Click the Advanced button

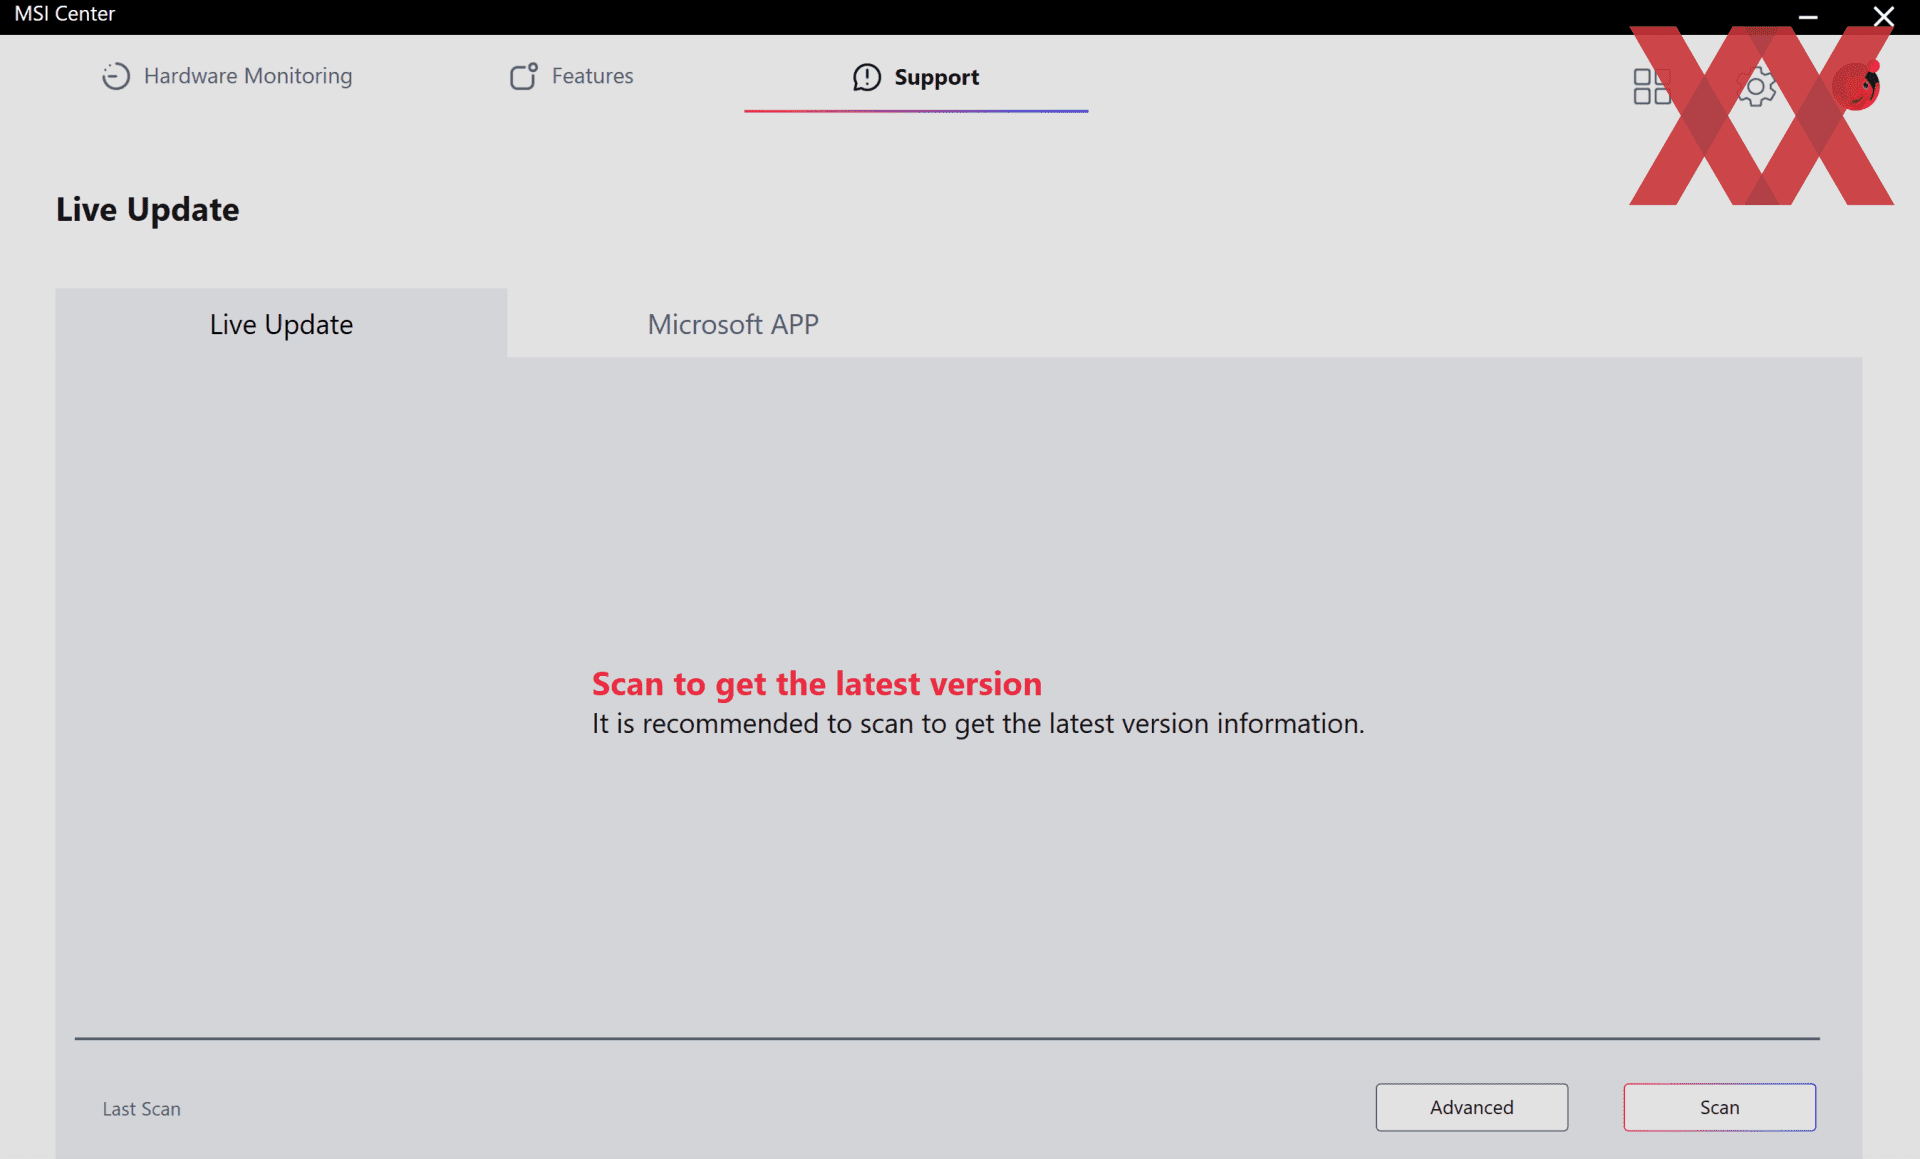point(1472,1107)
